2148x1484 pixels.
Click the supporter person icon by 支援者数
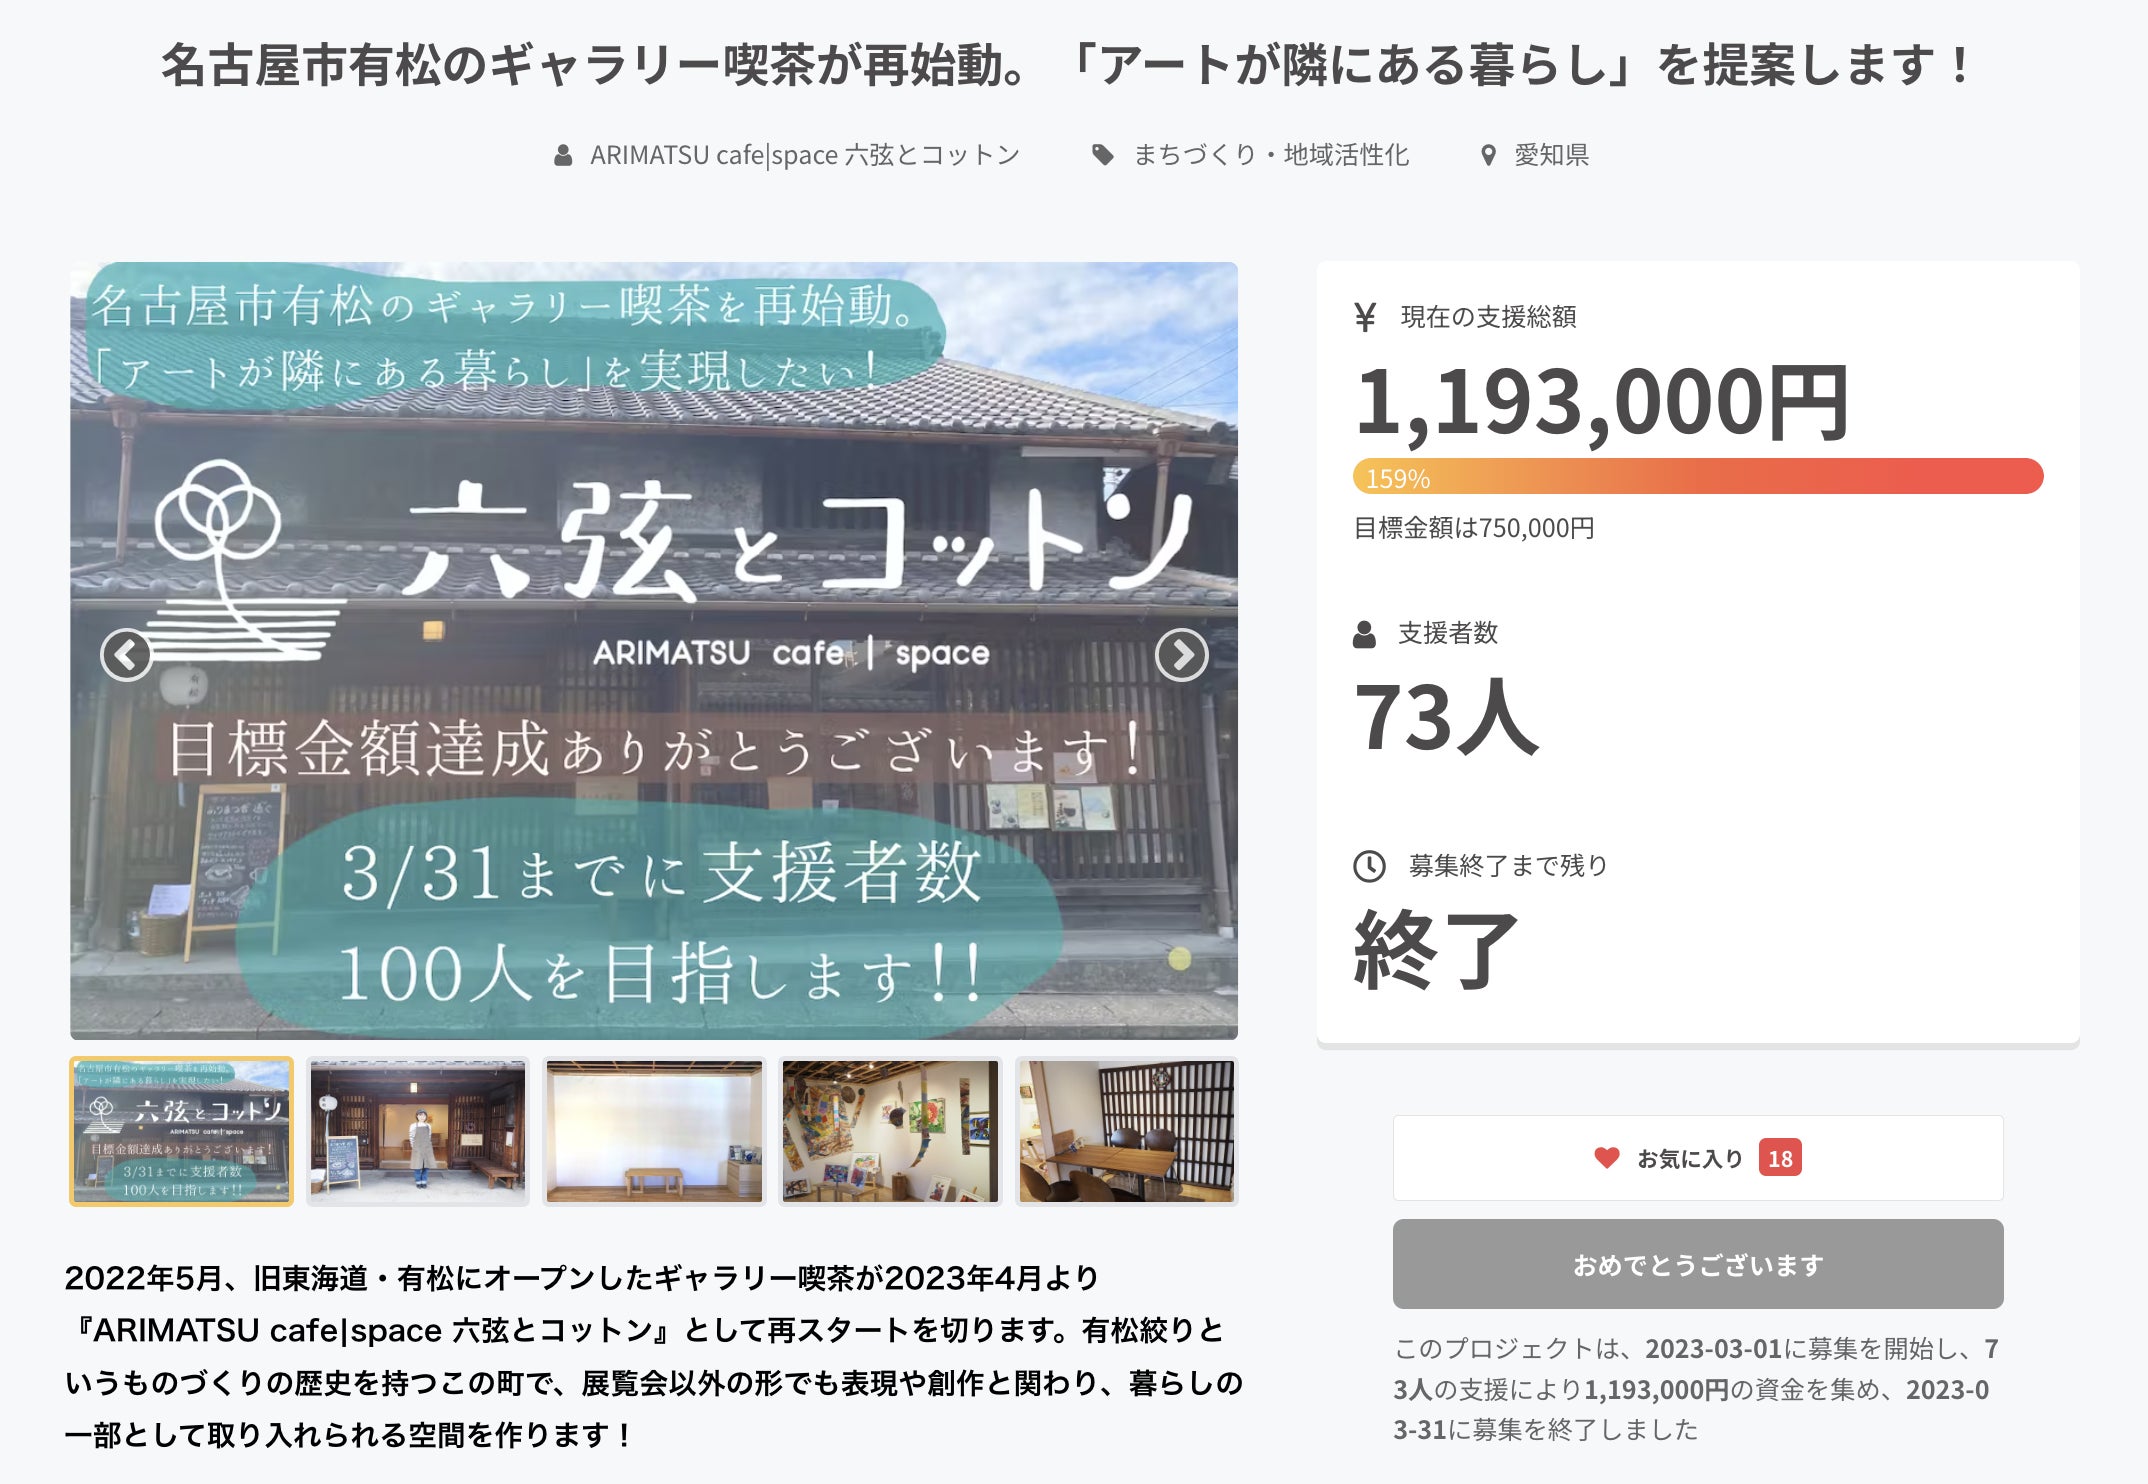pyautogui.click(x=1364, y=634)
